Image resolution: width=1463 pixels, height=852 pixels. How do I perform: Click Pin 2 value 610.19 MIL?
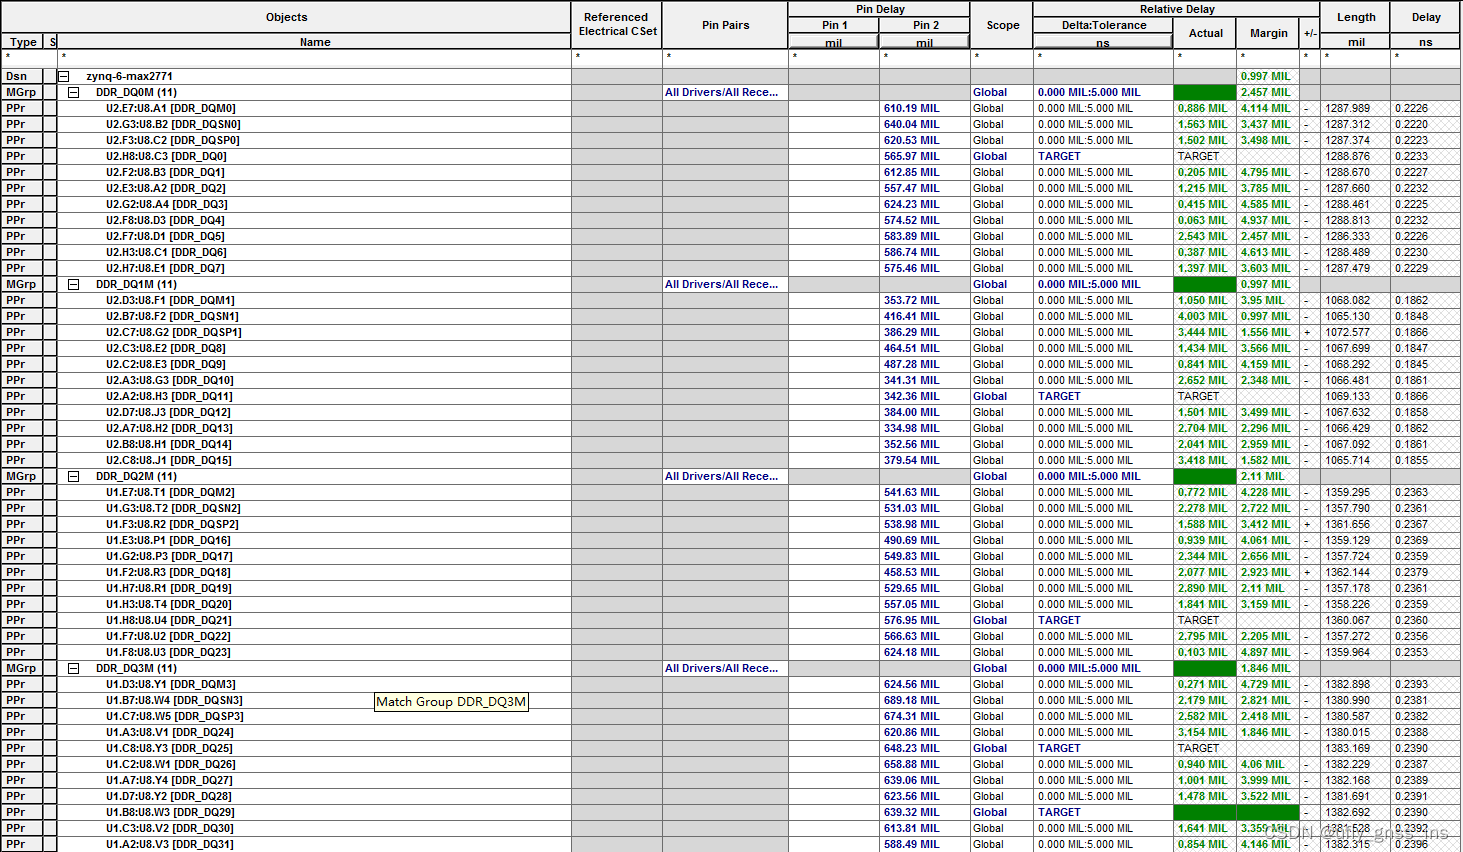coord(911,108)
